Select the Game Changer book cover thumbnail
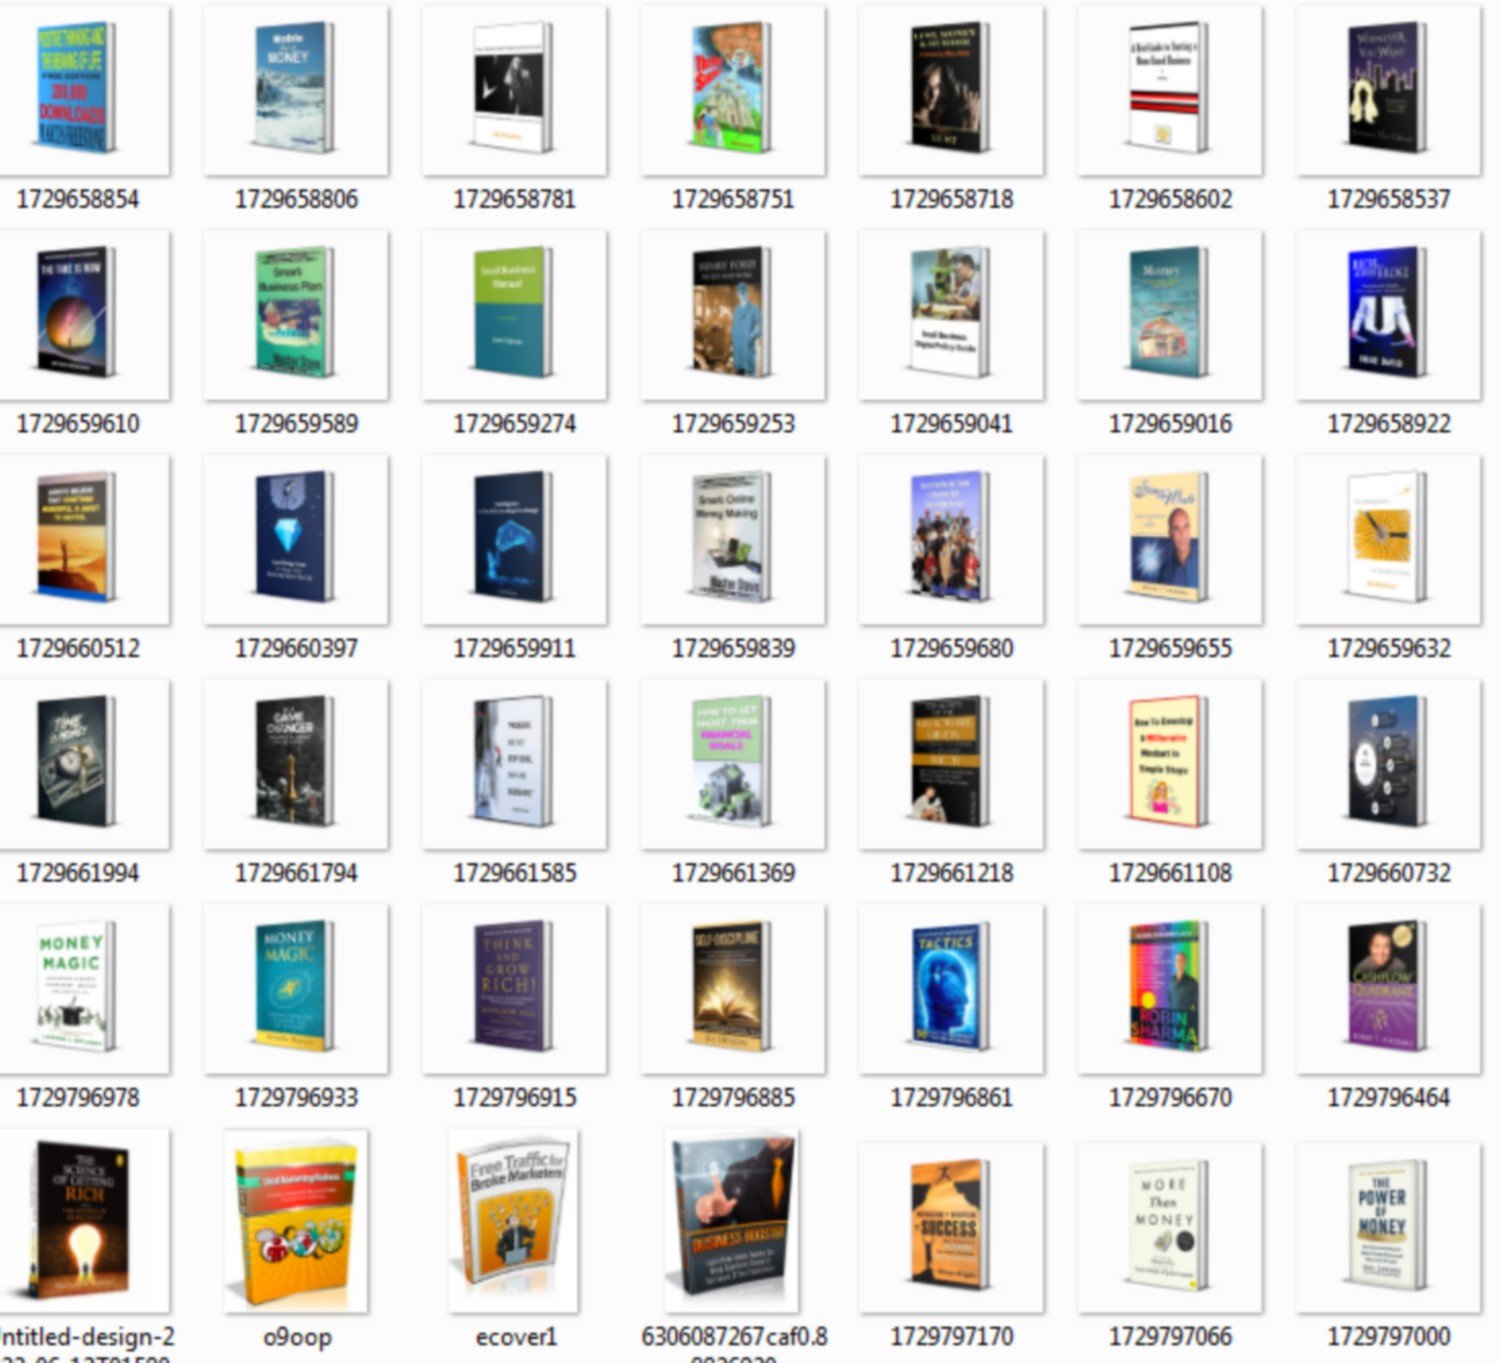Screen dimensions: 1500x1363 tap(295, 763)
